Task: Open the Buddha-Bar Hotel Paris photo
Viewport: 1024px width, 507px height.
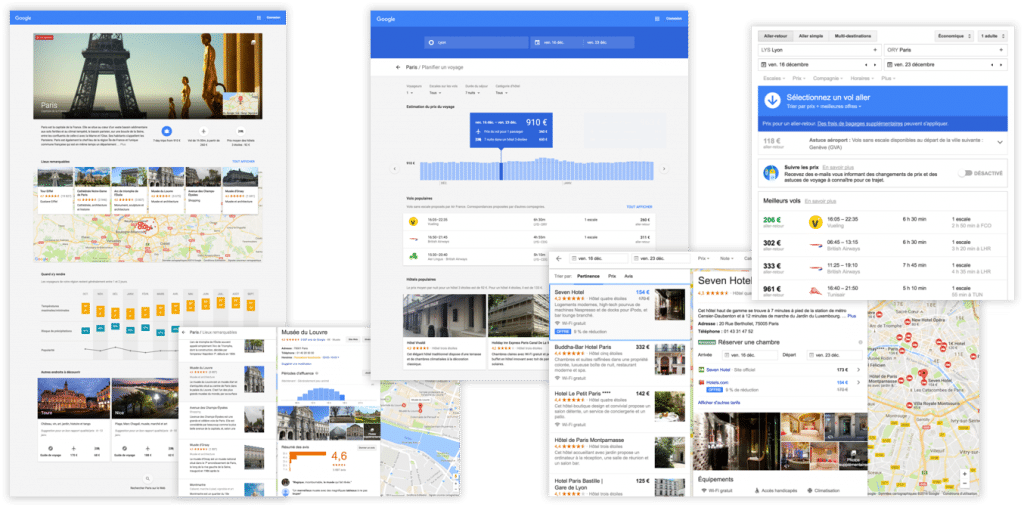Action: click(670, 359)
